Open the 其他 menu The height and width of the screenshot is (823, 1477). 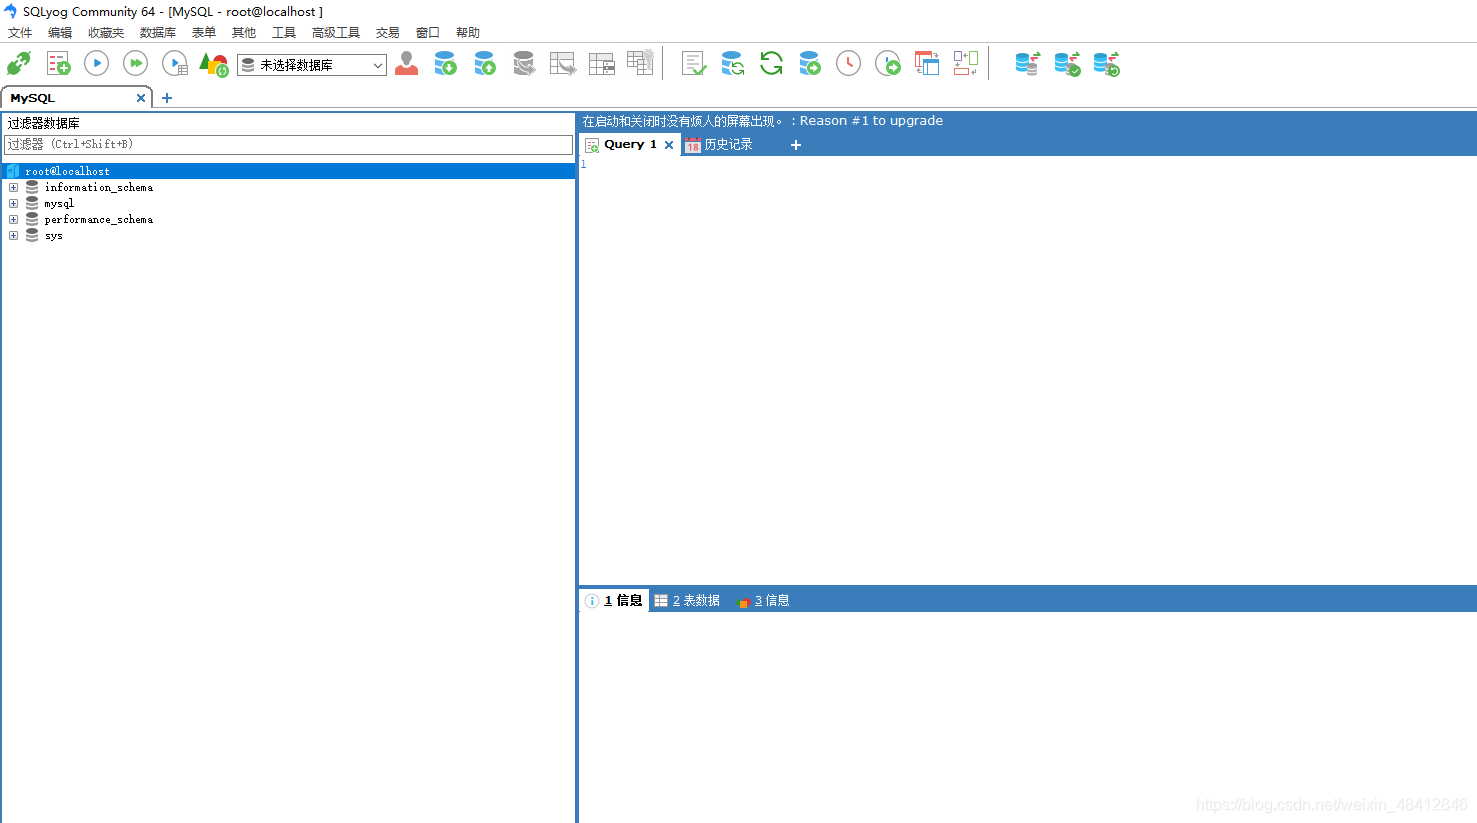pyautogui.click(x=244, y=33)
